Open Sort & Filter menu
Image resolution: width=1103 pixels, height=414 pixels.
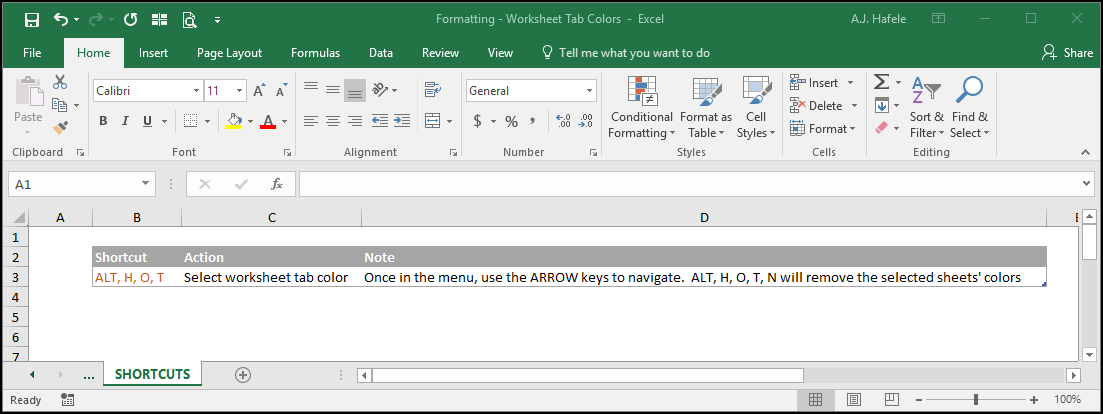(926, 108)
